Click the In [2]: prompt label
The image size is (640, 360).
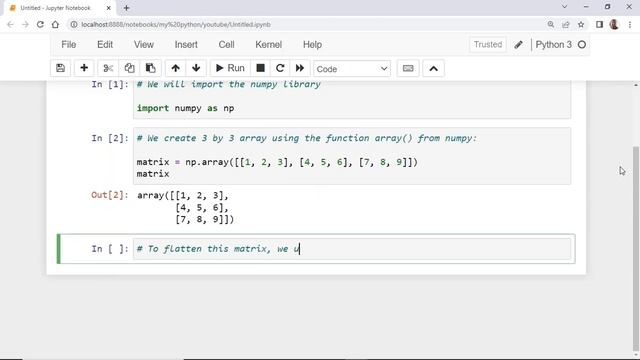point(110,138)
